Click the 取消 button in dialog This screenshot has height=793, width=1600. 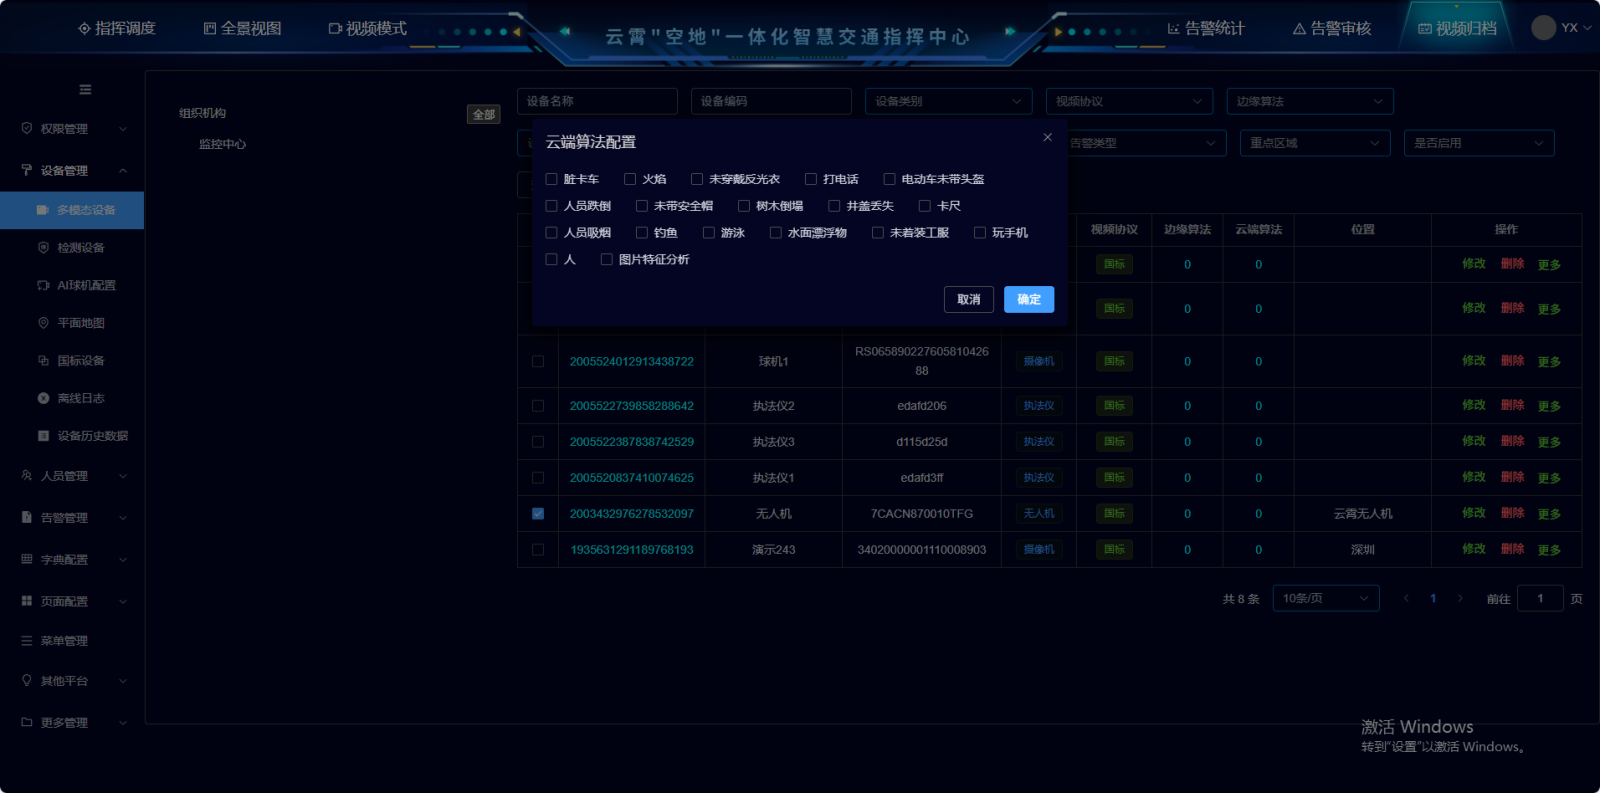point(968,299)
